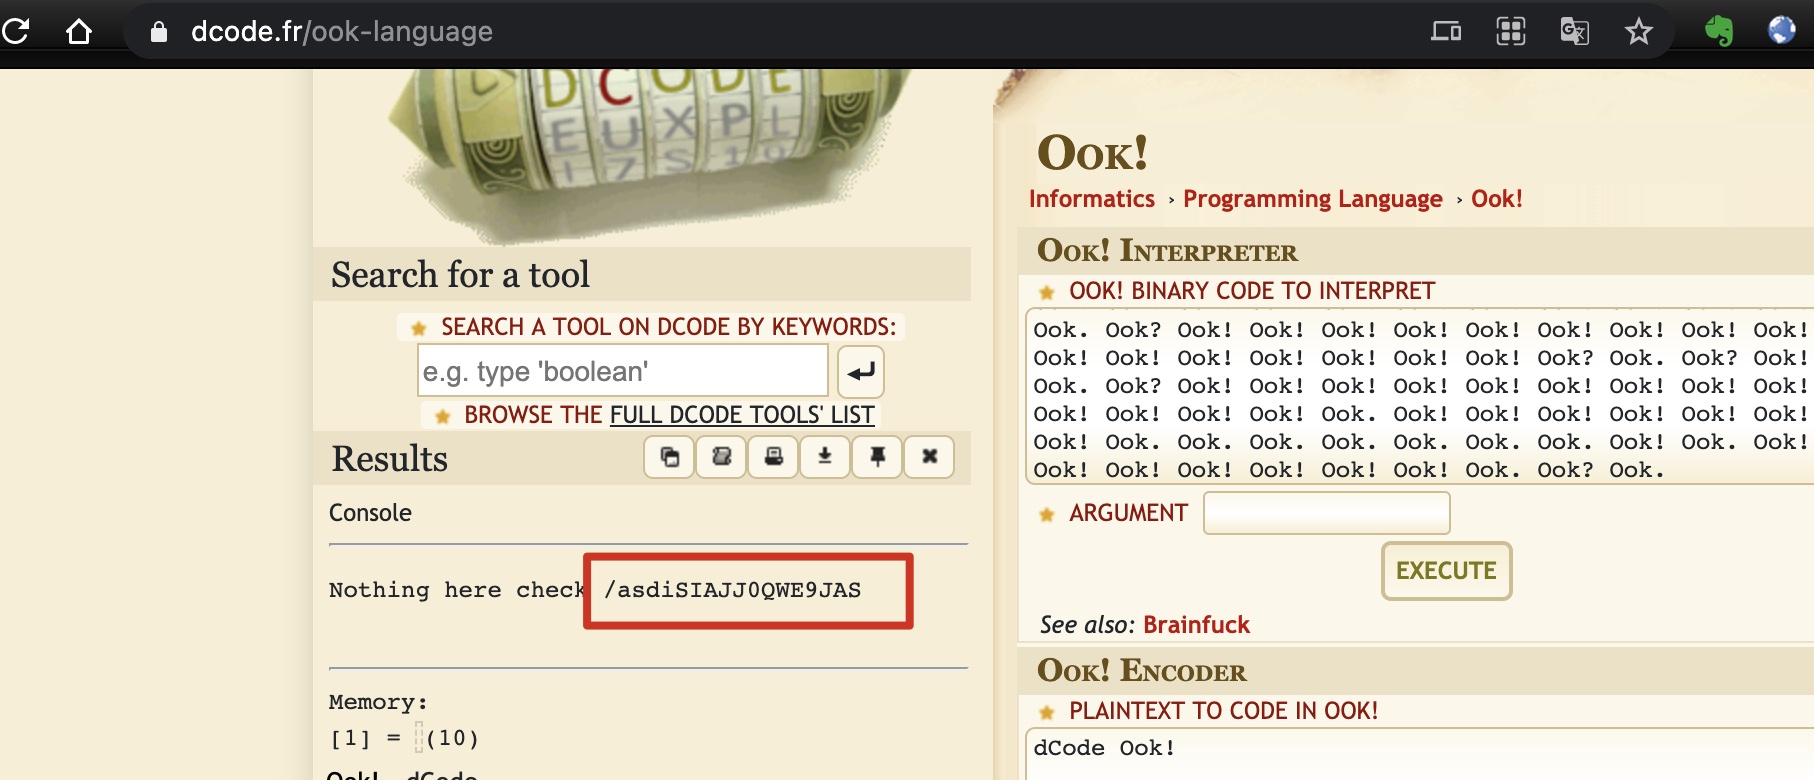
Task: Clear the results with the X icon
Action: 929,457
